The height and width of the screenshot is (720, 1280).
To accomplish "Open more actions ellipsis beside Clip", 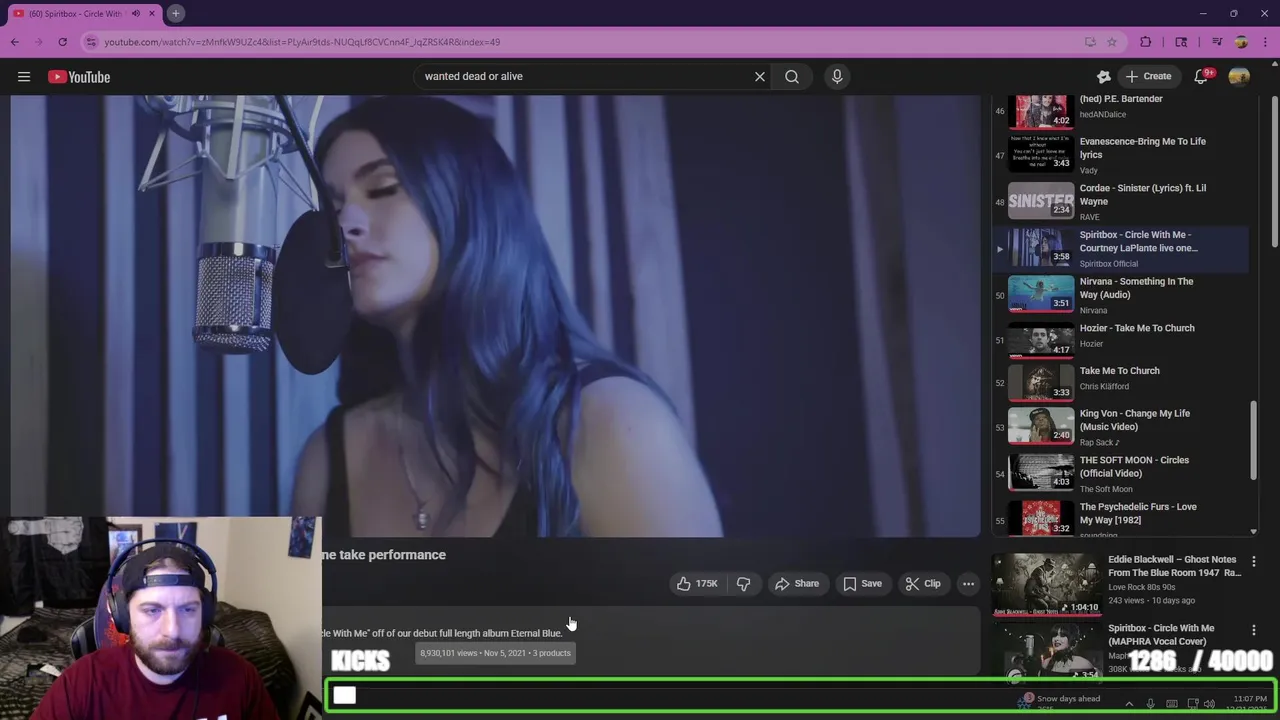I will pos(968,584).
